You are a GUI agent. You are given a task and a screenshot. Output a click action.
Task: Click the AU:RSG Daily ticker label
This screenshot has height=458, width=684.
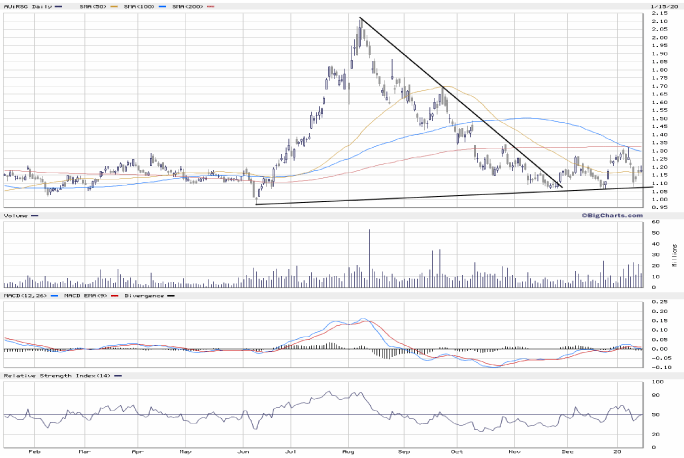pos(24,6)
